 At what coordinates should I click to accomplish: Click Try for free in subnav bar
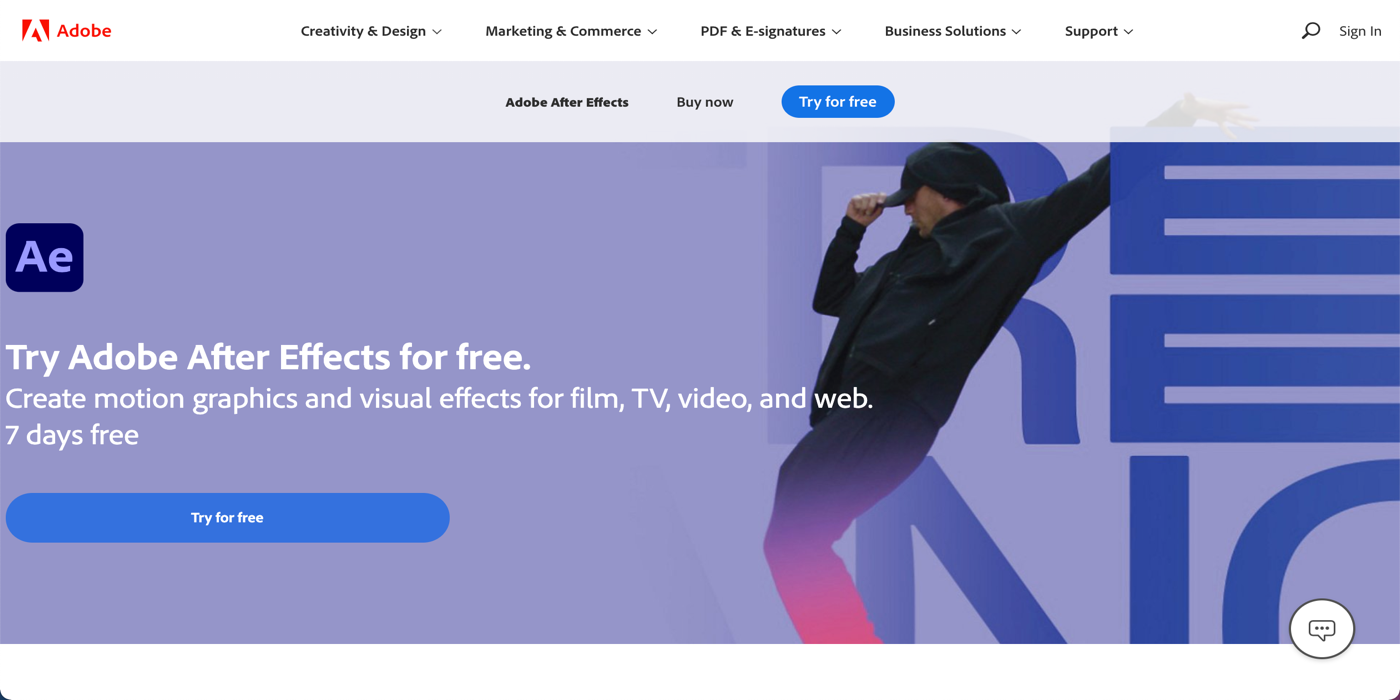tap(838, 102)
